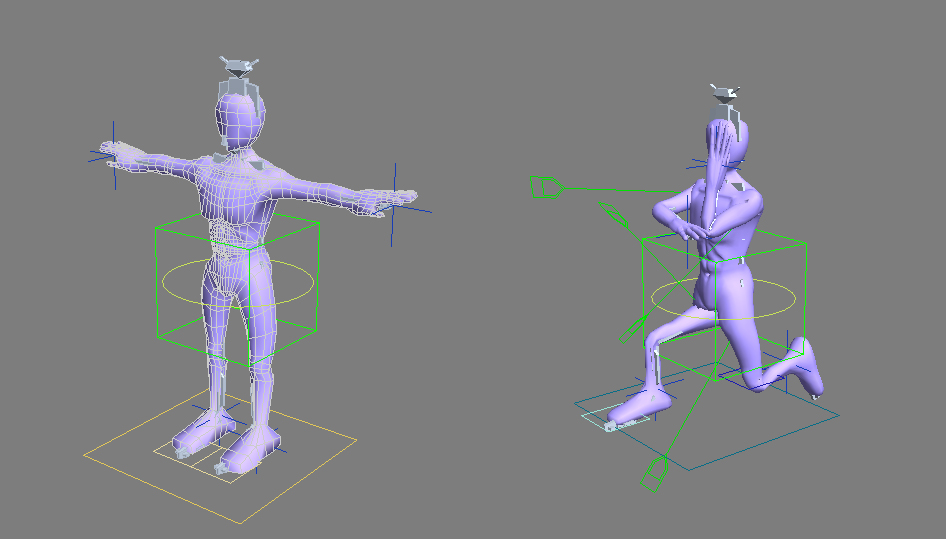
Task: Click the cross helper at the far-left hand
Action: (x=113, y=155)
